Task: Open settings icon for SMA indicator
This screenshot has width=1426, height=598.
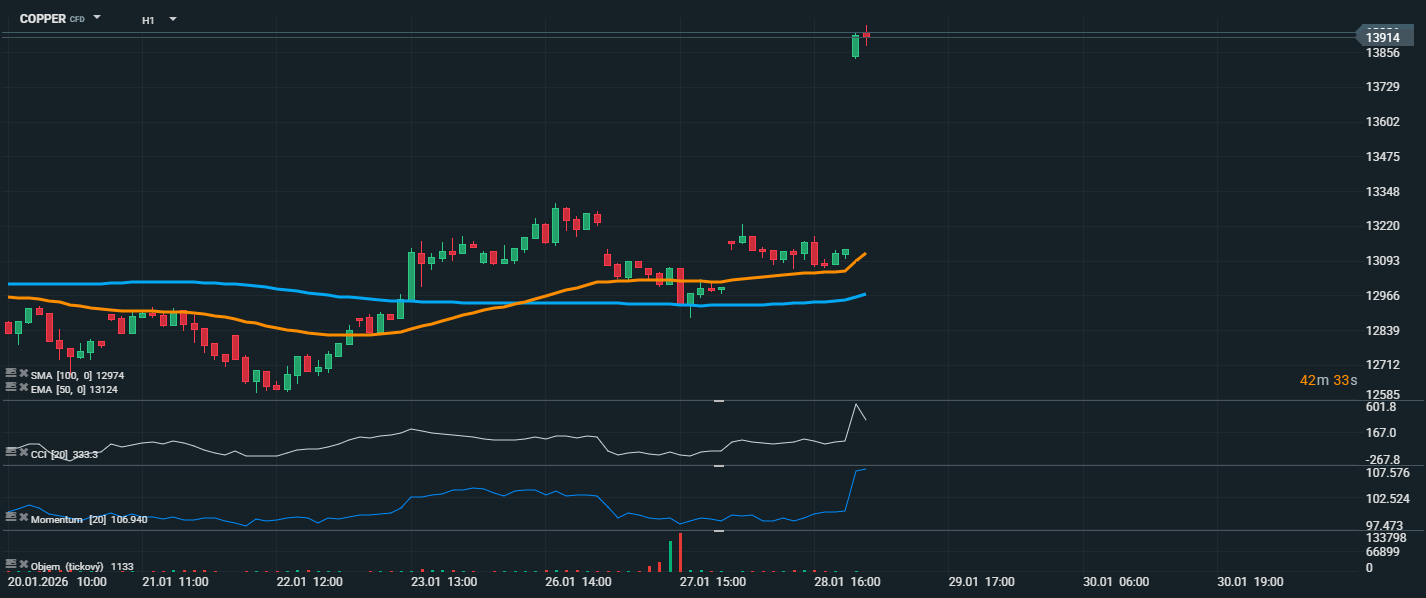Action: click(11, 374)
